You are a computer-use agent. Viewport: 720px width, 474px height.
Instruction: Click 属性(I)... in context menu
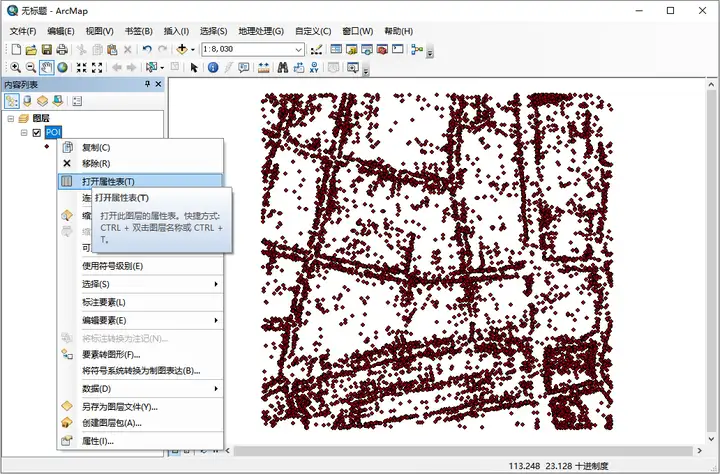click(x=97, y=440)
